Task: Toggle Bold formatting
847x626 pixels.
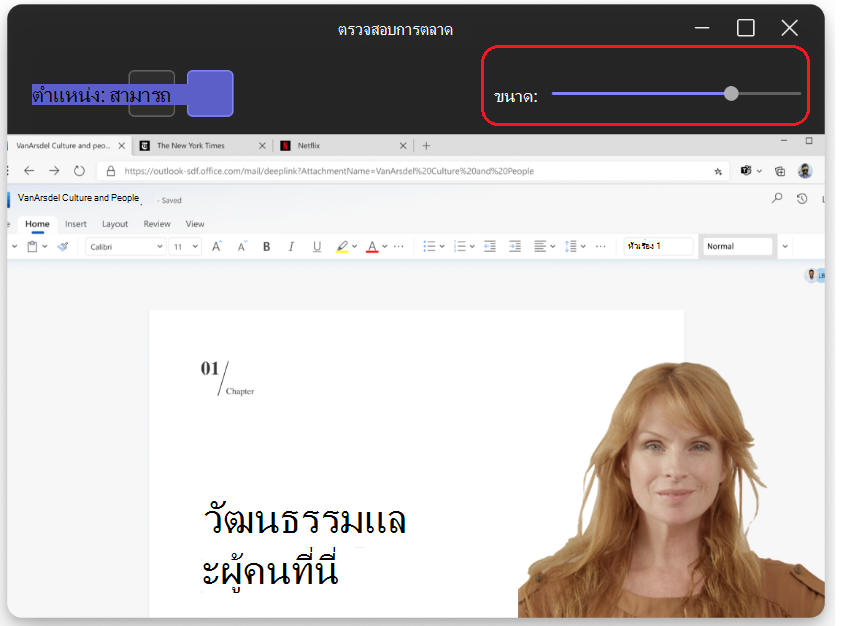Action: tap(266, 247)
